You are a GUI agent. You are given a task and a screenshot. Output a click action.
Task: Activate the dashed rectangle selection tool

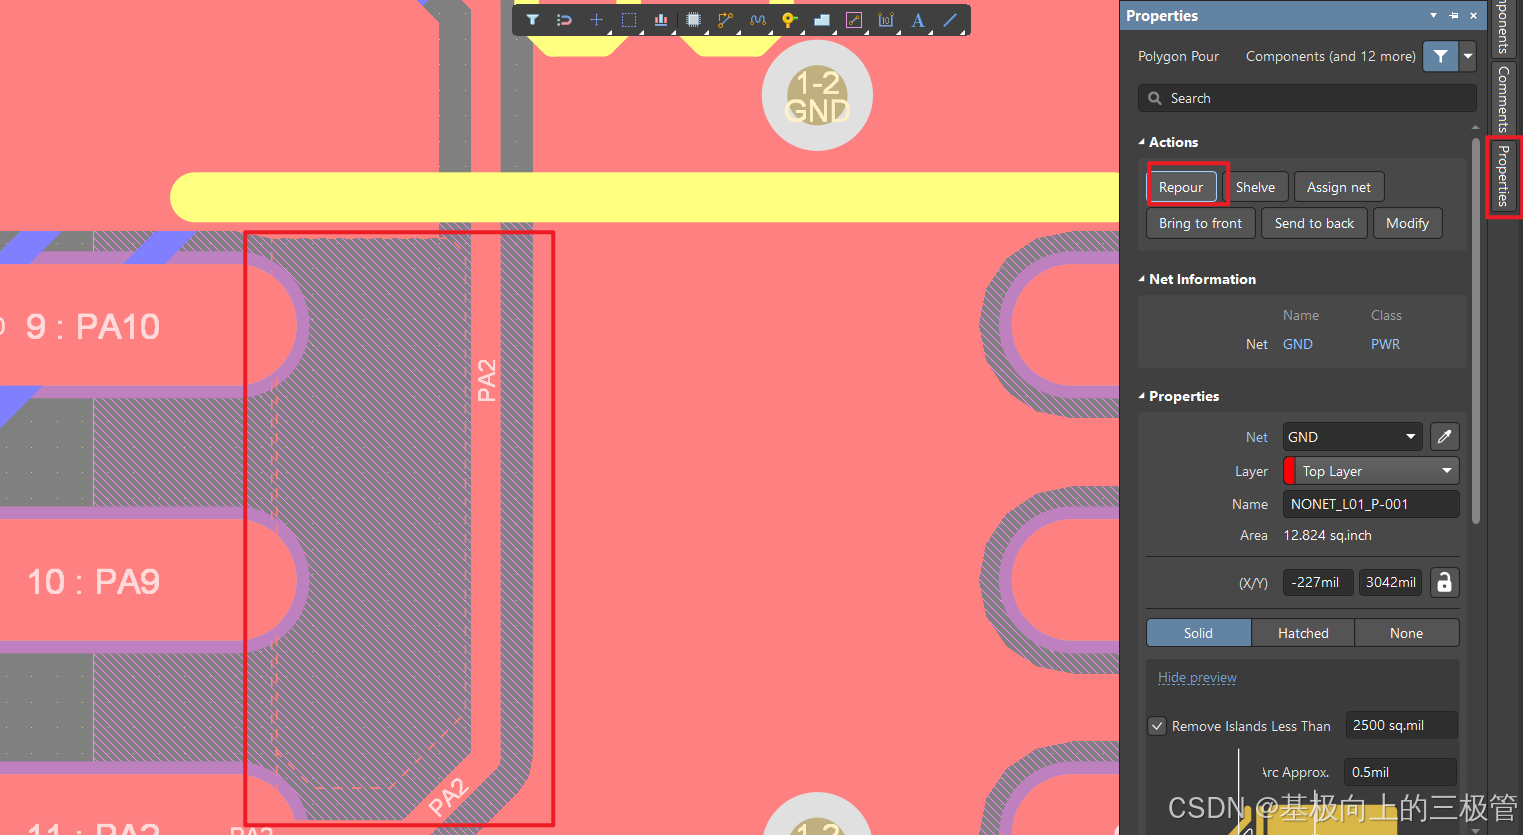click(629, 20)
